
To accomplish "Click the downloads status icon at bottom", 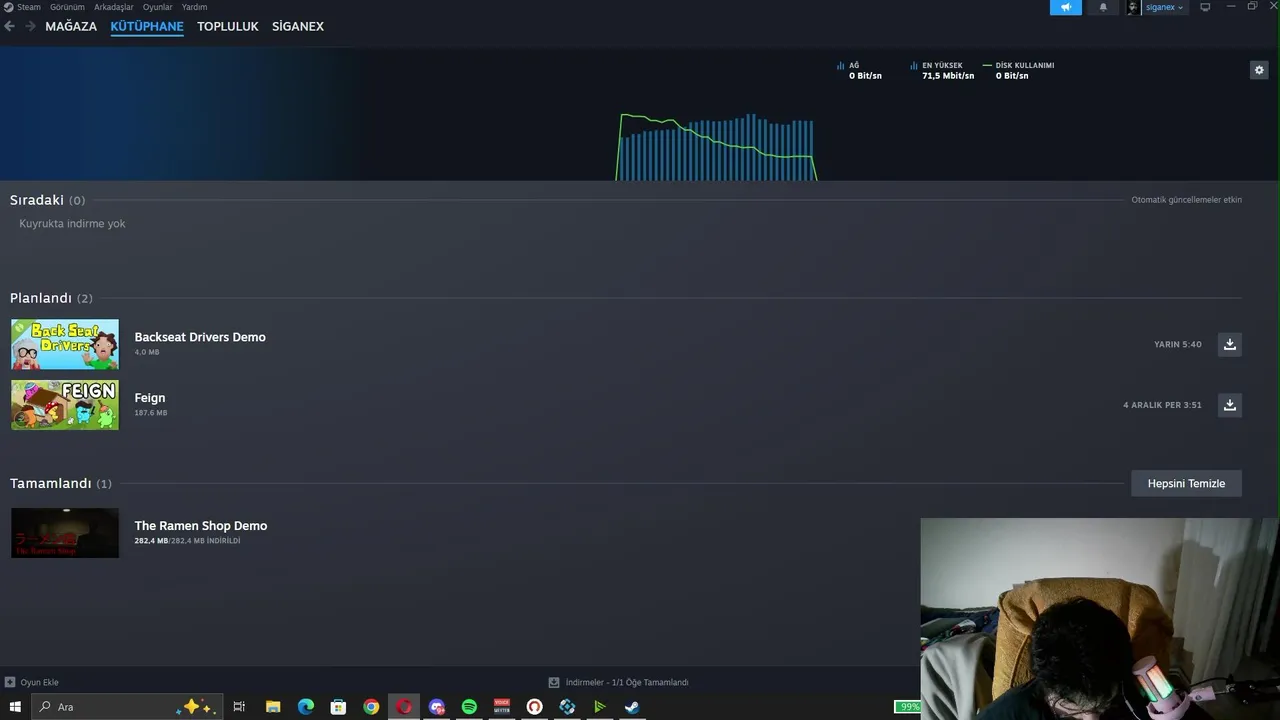I will pos(554,682).
